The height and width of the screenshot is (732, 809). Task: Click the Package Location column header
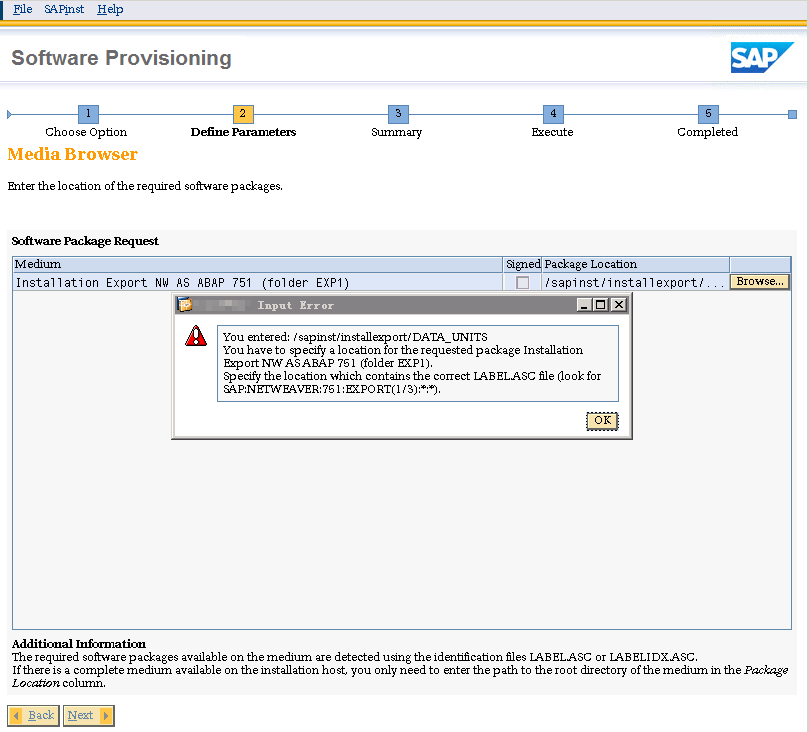coord(636,264)
